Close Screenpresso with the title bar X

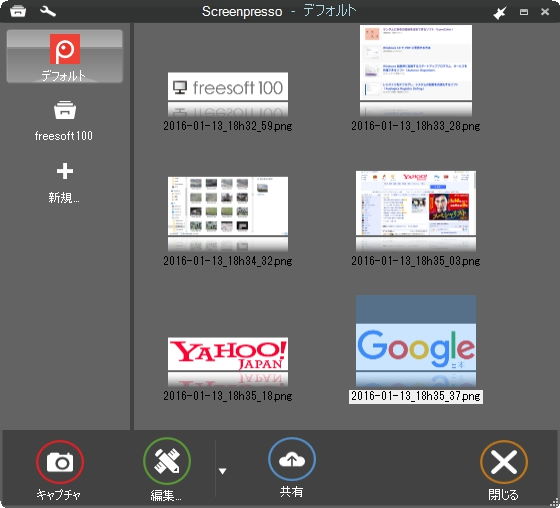(x=545, y=12)
